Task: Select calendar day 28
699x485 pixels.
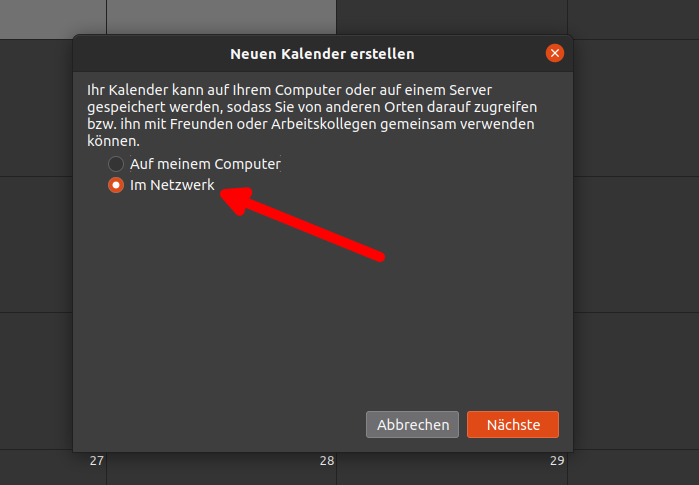Action: coord(327,460)
